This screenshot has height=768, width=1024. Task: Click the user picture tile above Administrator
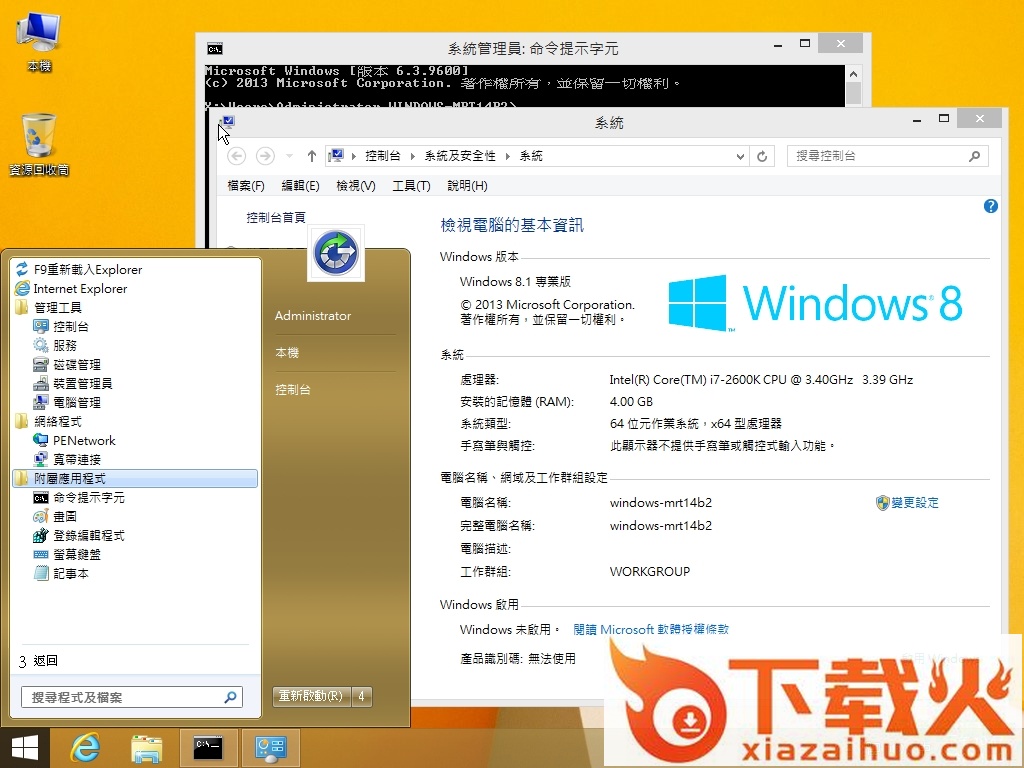click(x=336, y=253)
